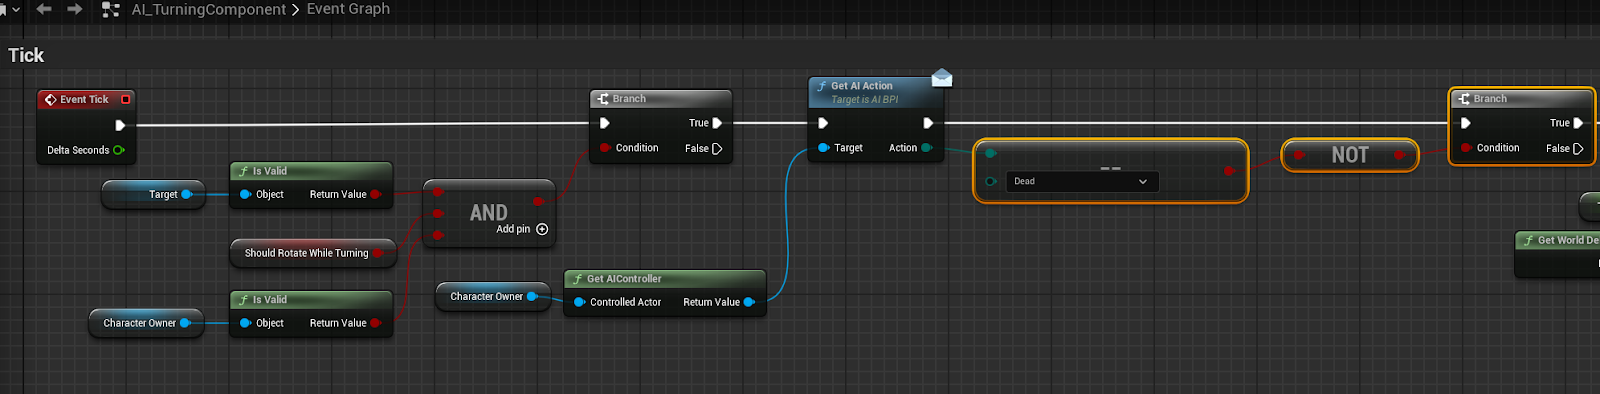Viewport: 1600px width, 394px height.
Task: Go forward using the forward arrow
Action: 75,9
